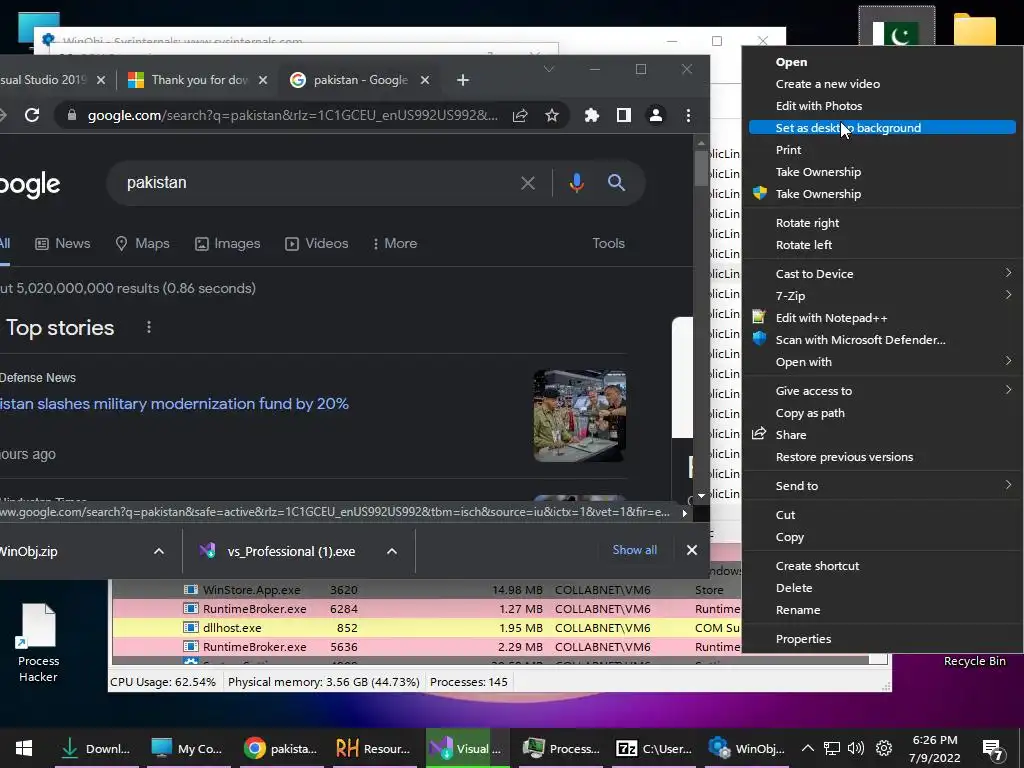Open the Windows Start menu
Image resolution: width=1024 pixels, height=768 pixels.
(24, 748)
